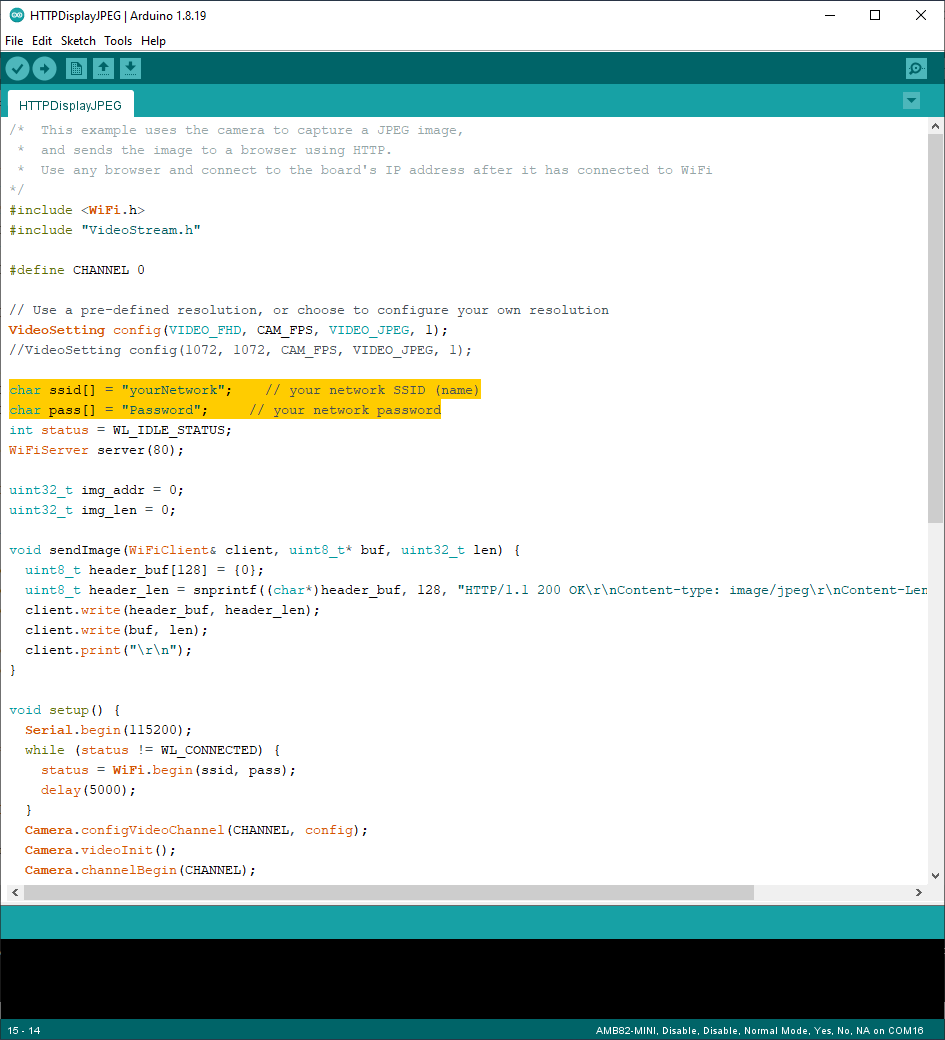Minimize the Arduino window
The height and width of the screenshot is (1040, 945).
click(830, 15)
